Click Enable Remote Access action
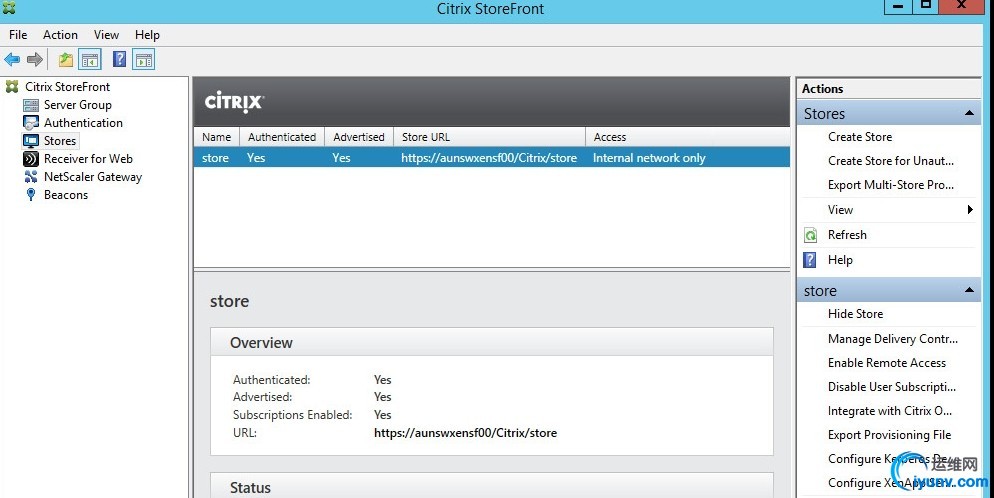The width and height of the screenshot is (994, 498). pyautogui.click(x=887, y=363)
